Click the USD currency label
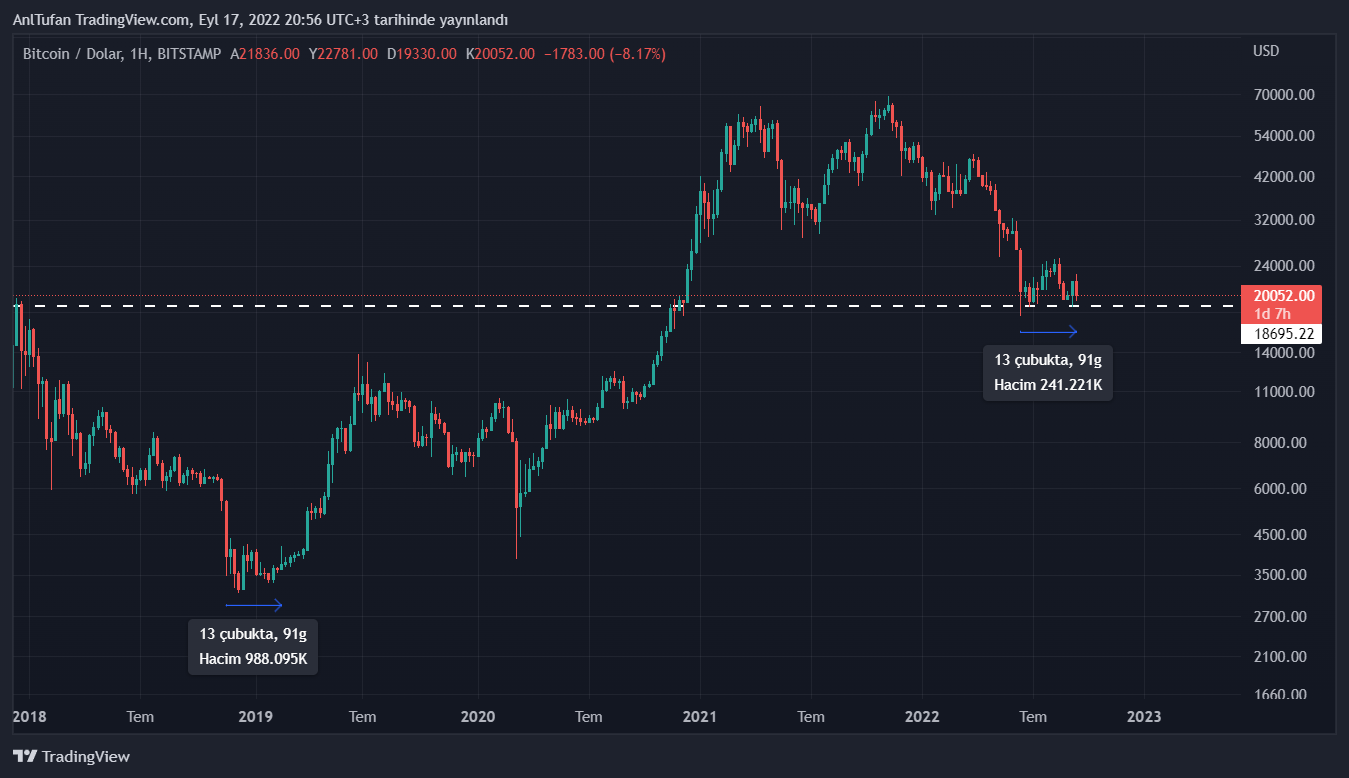This screenshot has height=778, width=1349. pyautogui.click(x=1265, y=51)
